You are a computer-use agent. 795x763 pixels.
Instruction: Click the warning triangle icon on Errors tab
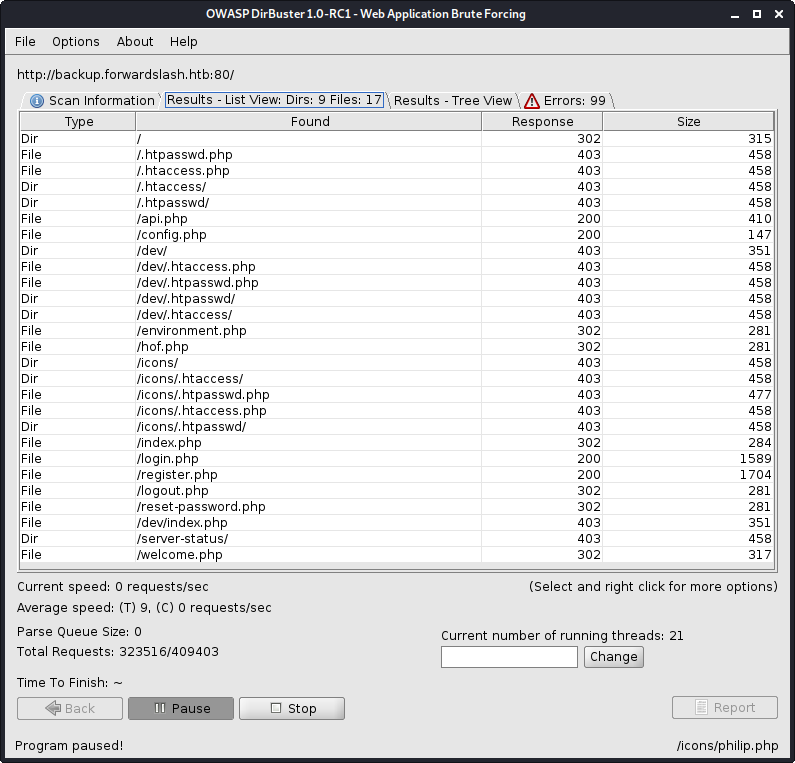(532, 101)
